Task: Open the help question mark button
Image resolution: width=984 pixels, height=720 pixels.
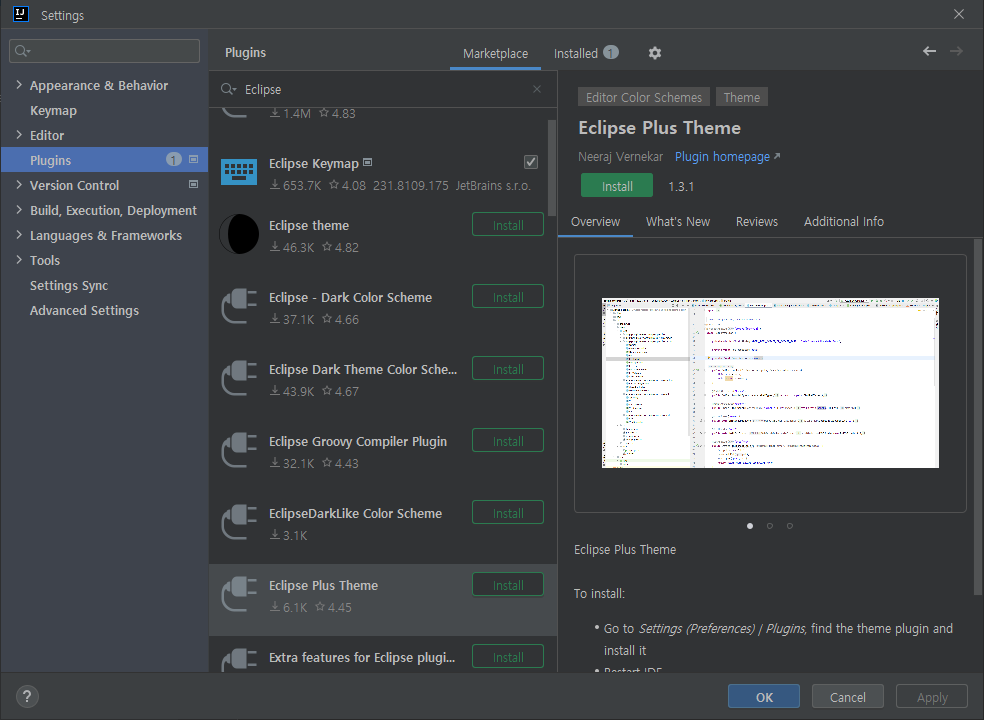Action: pyautogui.click(x=27, y=696)
